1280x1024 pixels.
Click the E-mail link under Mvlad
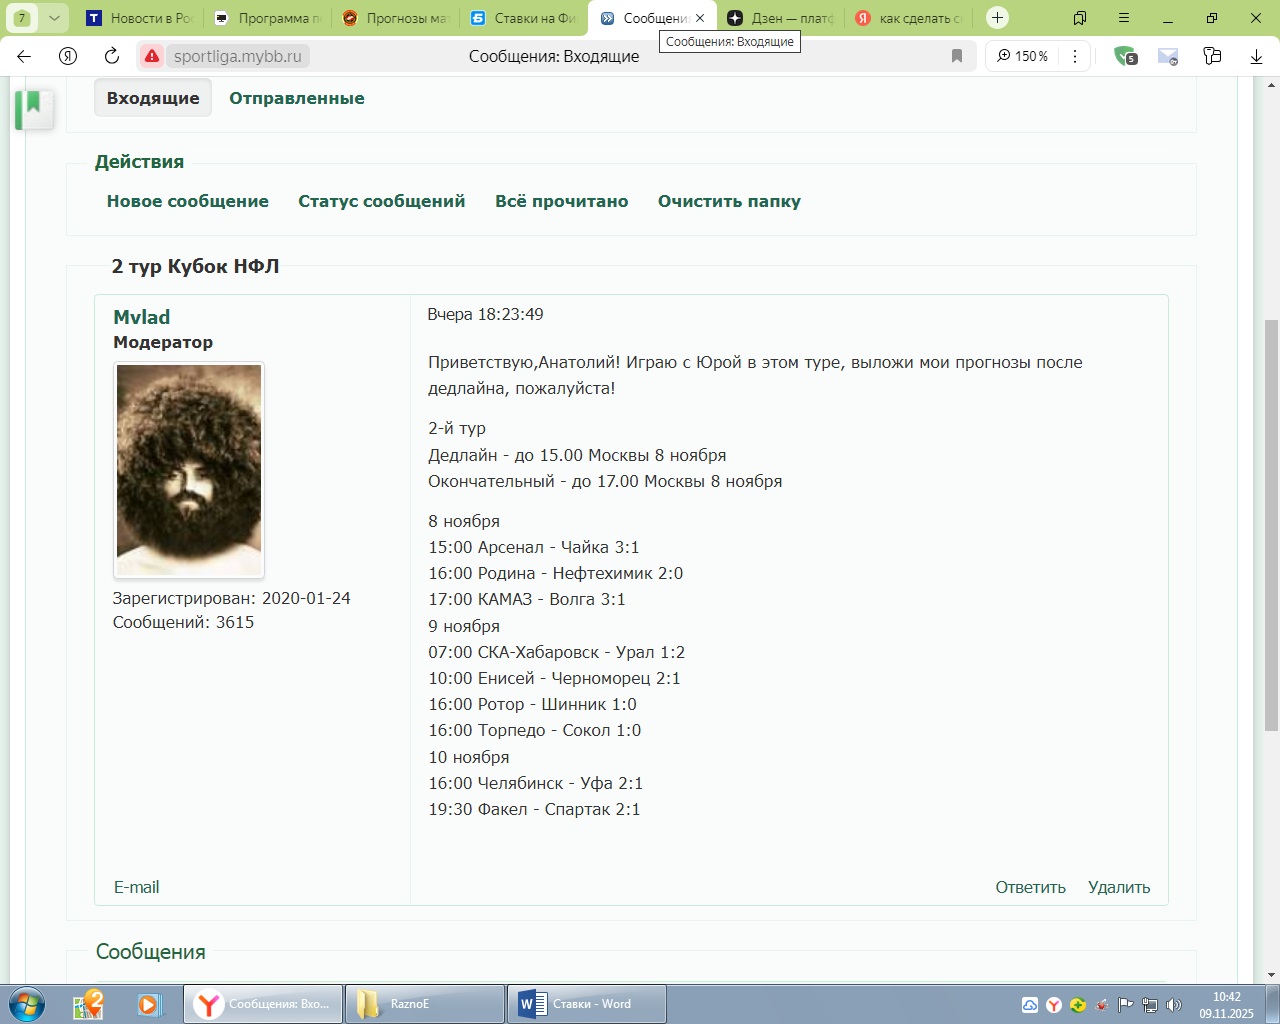(136, 887)
